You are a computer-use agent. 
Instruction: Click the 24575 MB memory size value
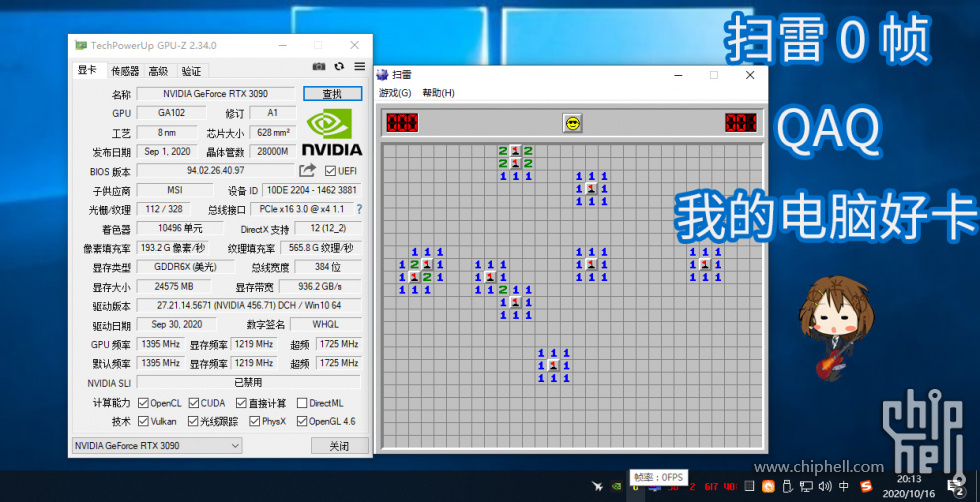click(174, 286)
